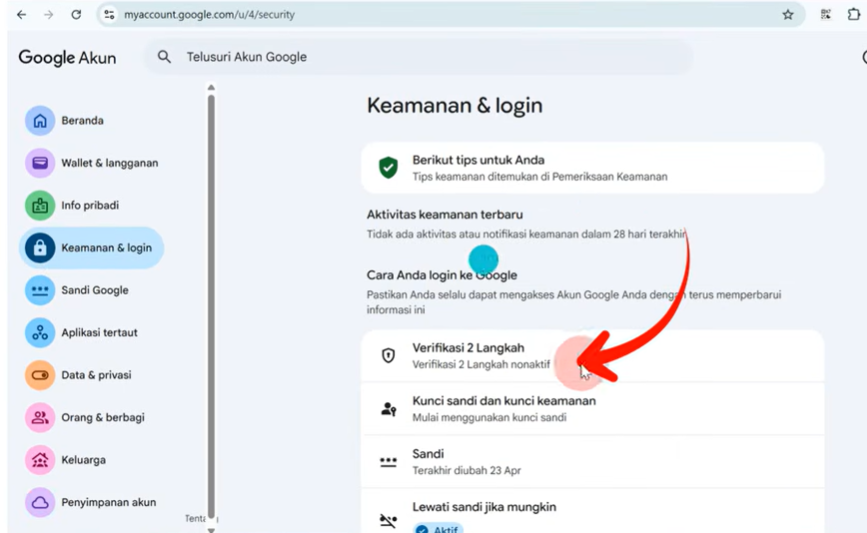Screen dimensions: 867x533
Task: Click the green shield check icon
Action: tap(388, 168)
